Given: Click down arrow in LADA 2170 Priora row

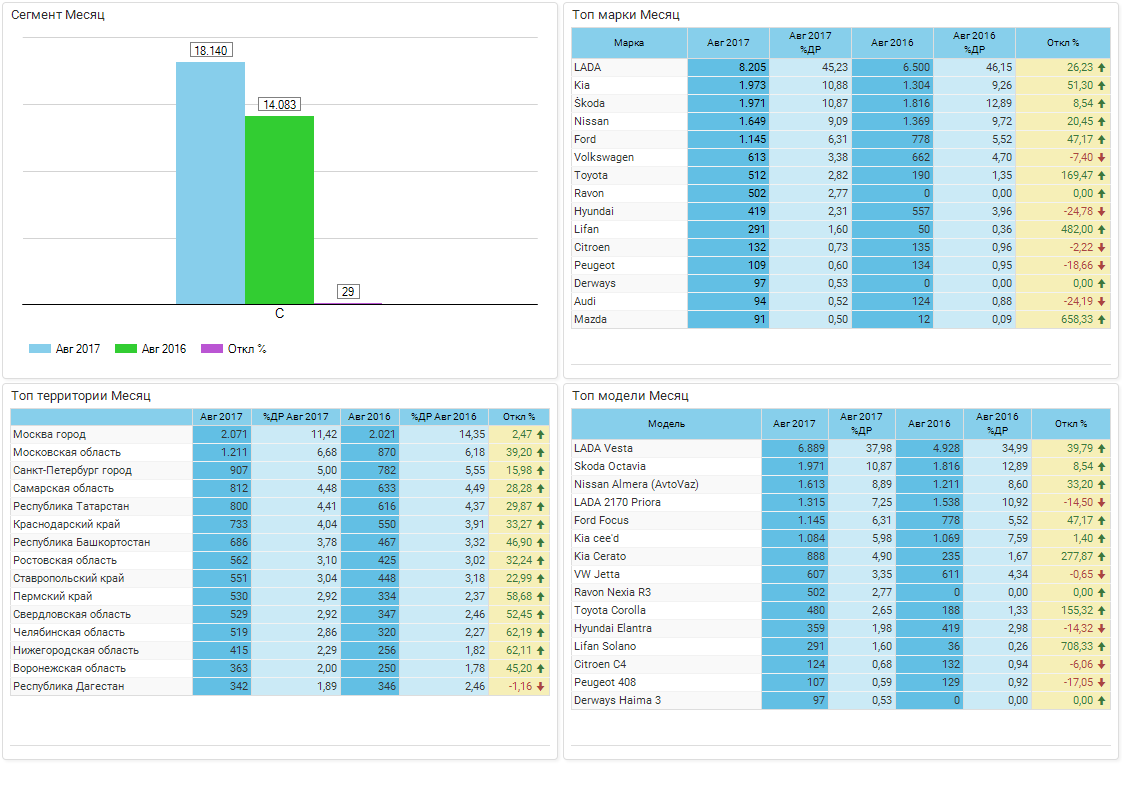Looking at the screenshot, I should click(x=1102, y=502).
